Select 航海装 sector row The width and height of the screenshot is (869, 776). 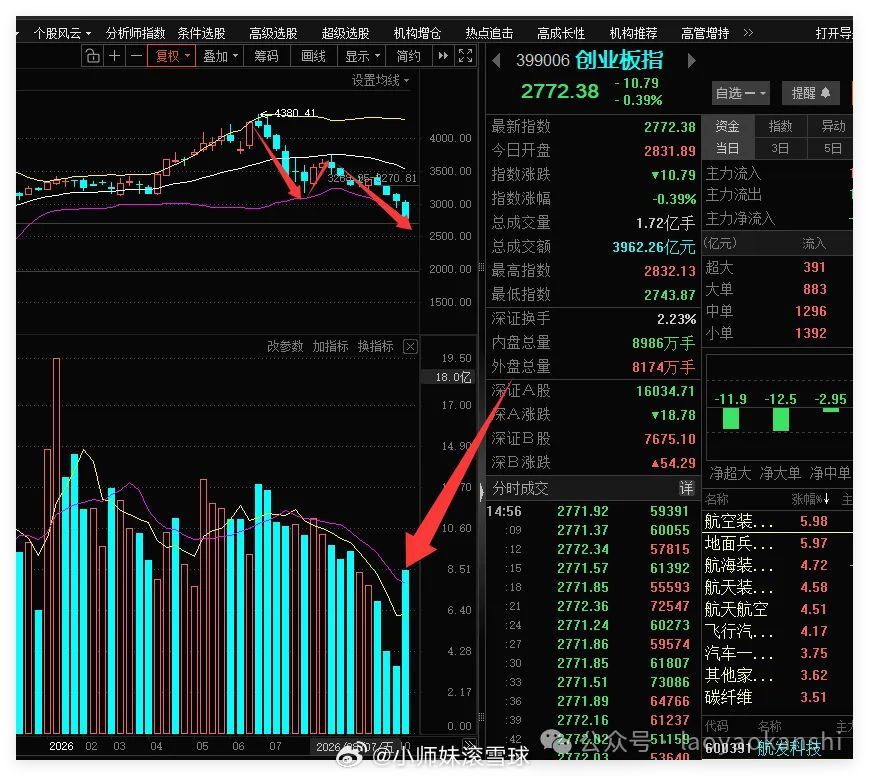coord(778,565)
